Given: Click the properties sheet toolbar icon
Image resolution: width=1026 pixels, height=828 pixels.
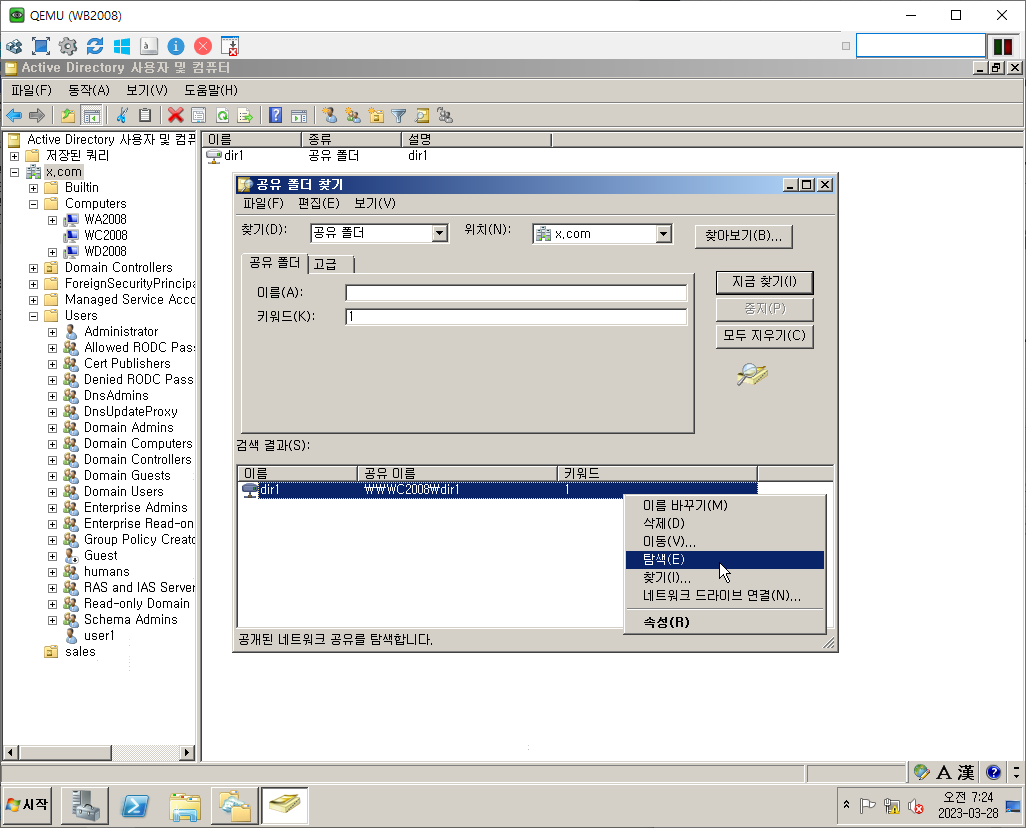Looking at the screenshot, I should (198, 116).
